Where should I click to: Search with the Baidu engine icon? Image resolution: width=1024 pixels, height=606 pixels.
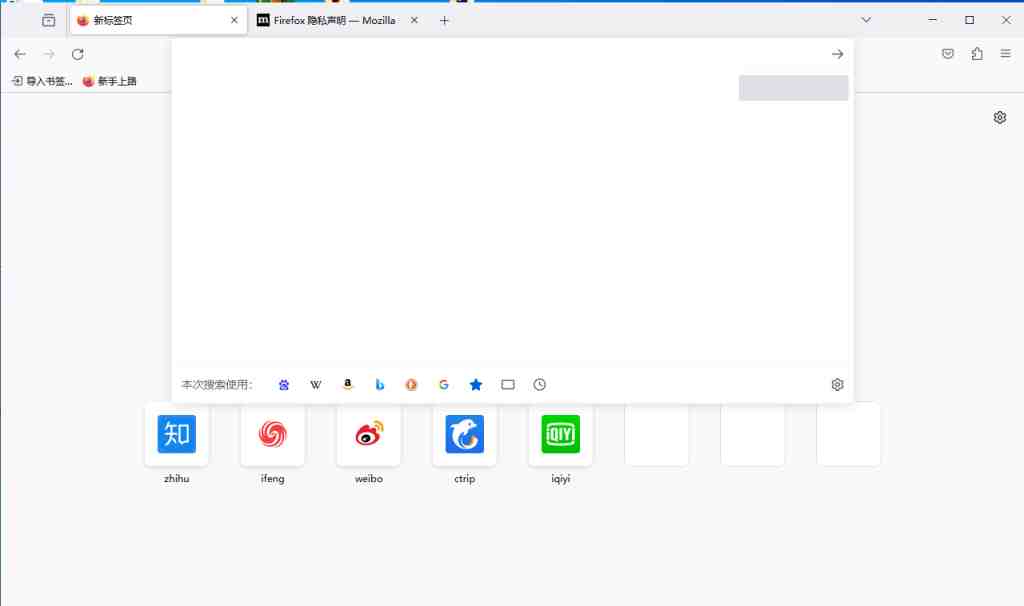[284, 384]
